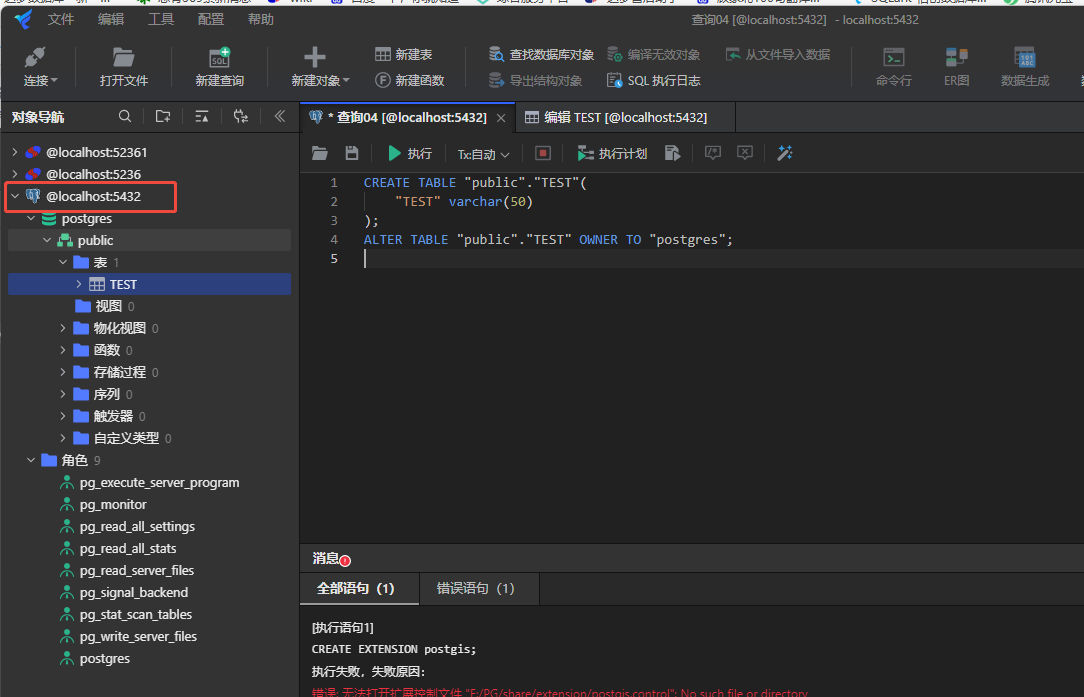This screenshot has width=1084, height=697.
Task: Run the query with 执行
Action: pyautogui.click(x=409, y=153)
